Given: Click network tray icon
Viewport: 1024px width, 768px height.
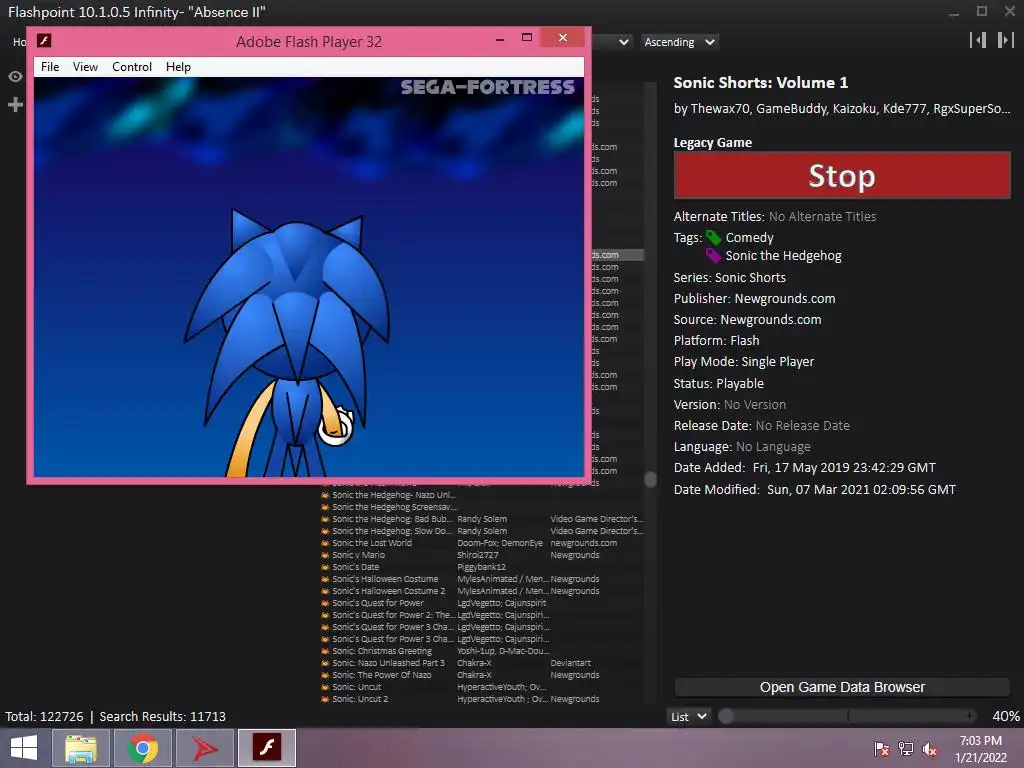Looking at the screenshot, I should (906, 748).
